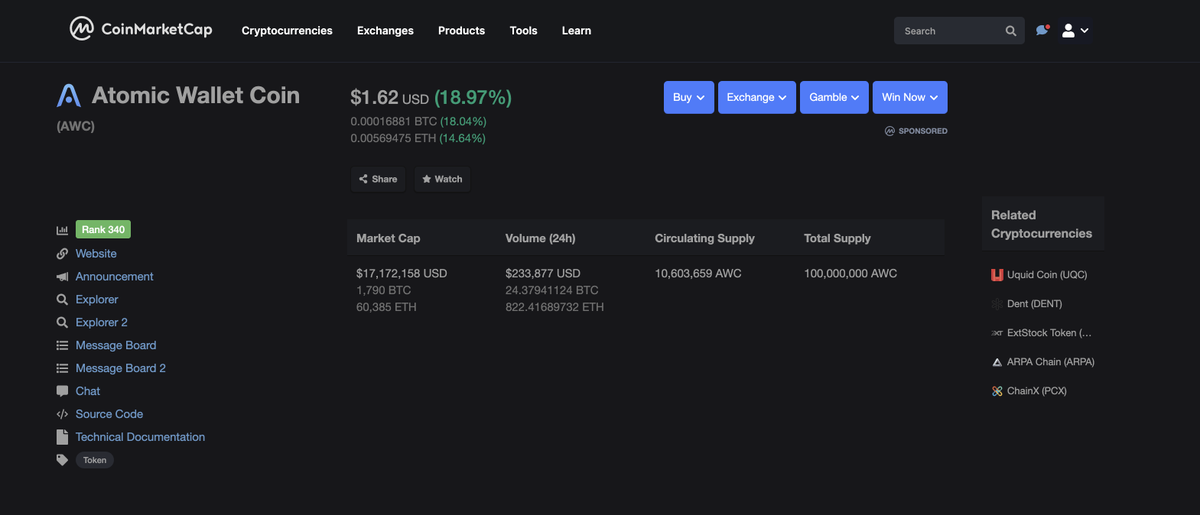Click the $17,172,158 USD market cap value
The width and height of the screenshot is (1200, 515).
point(402,274)
